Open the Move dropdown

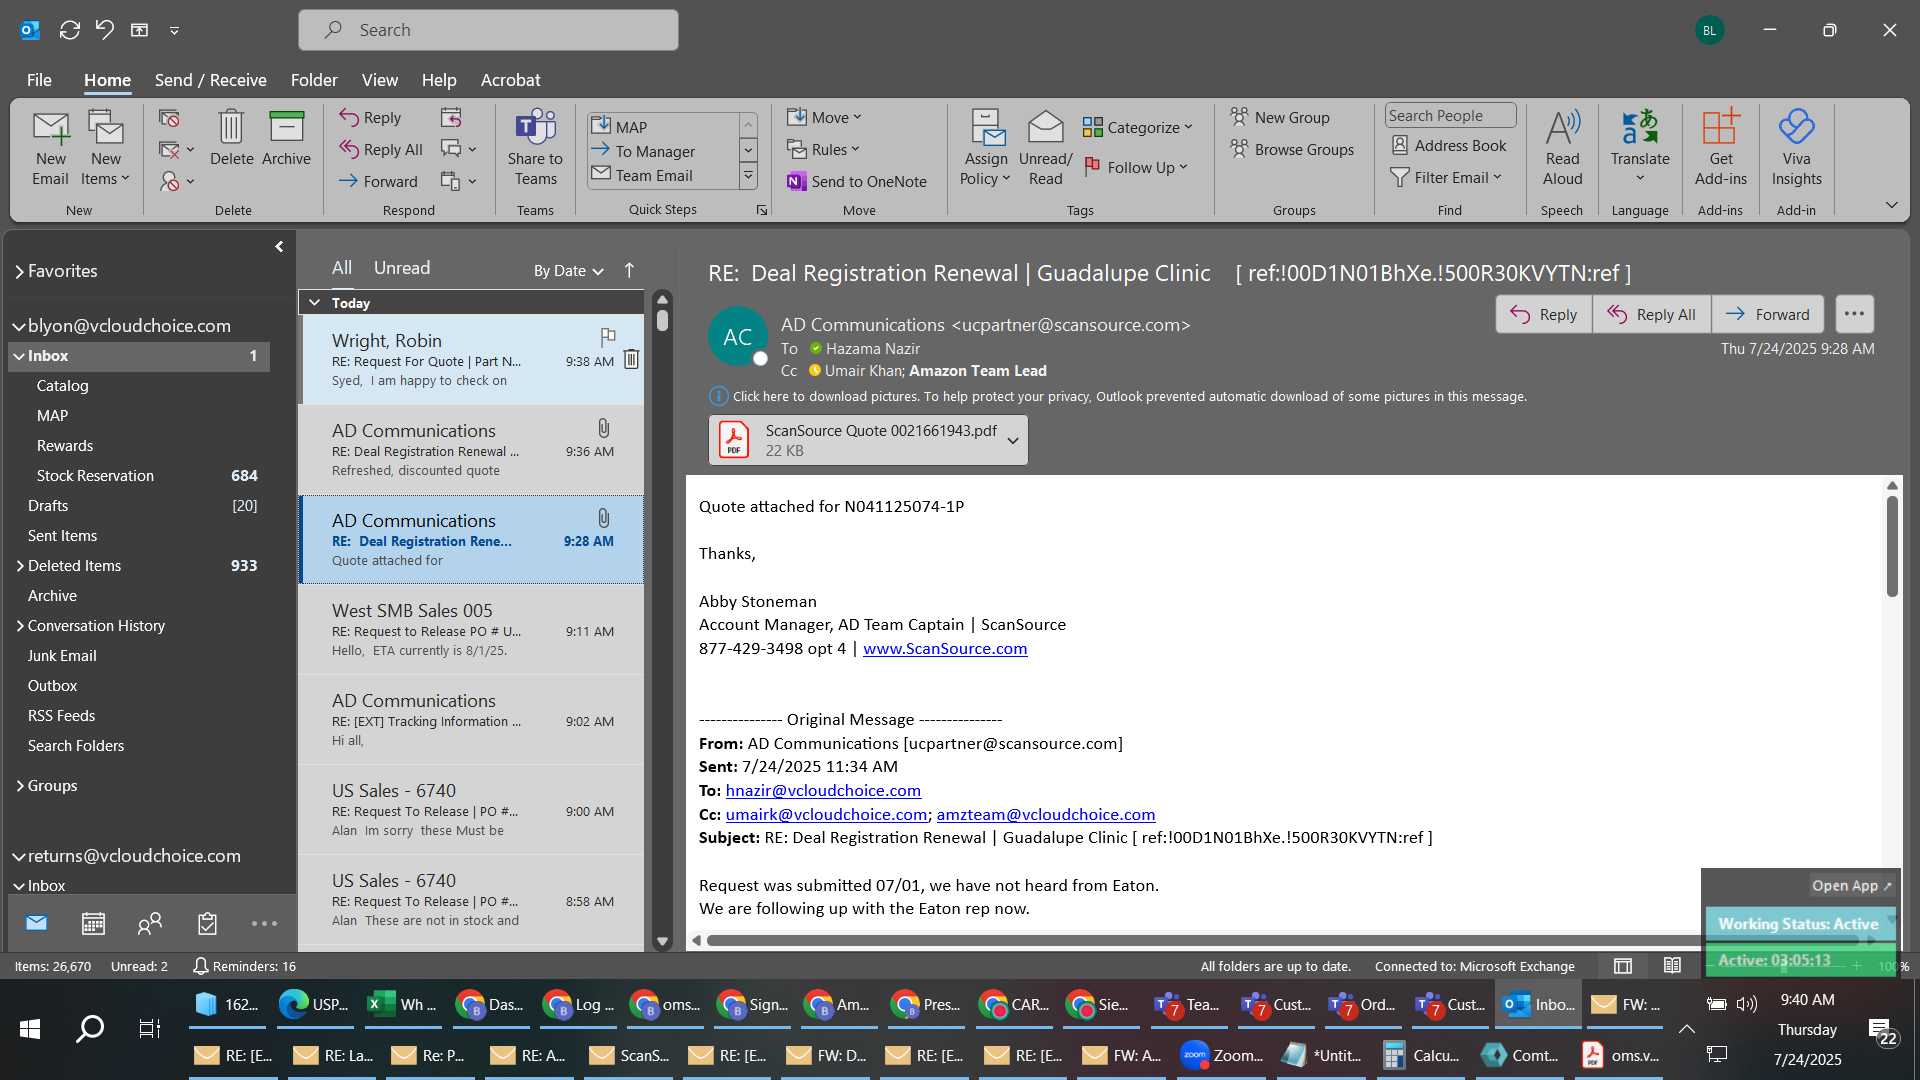coord(824,117)
